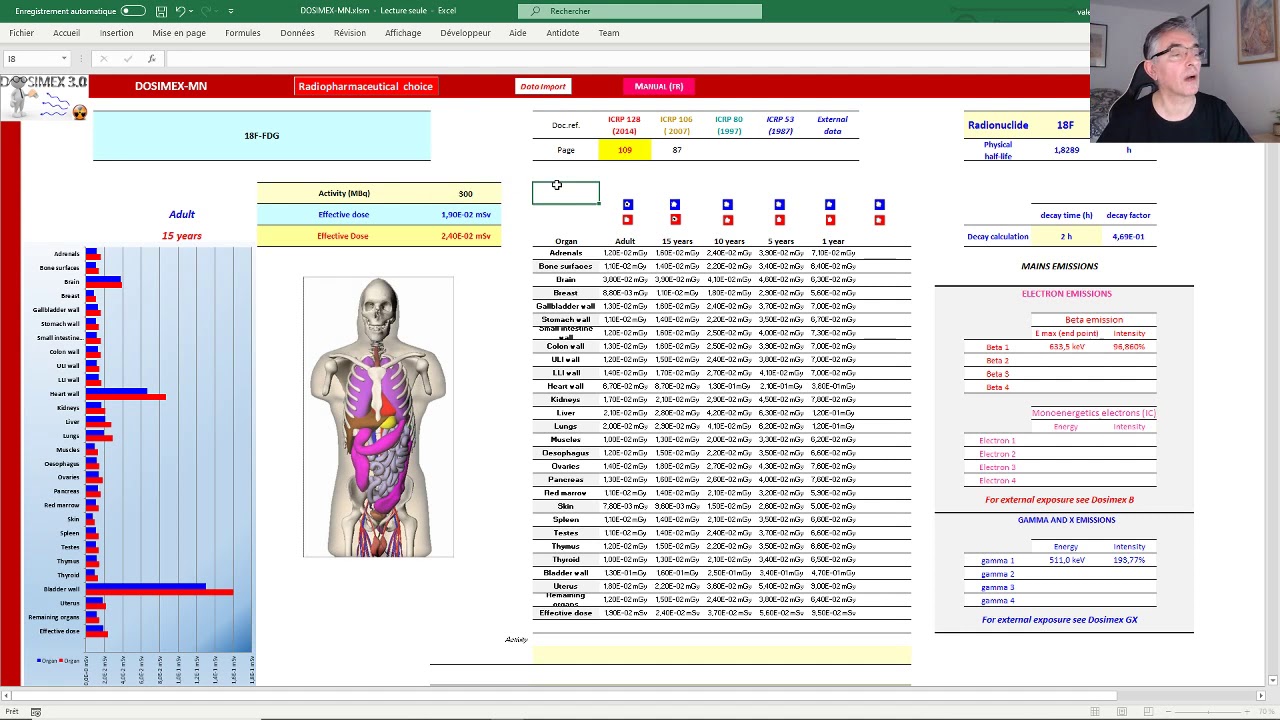Select blue radio button above 5 years column

[779, 205]
